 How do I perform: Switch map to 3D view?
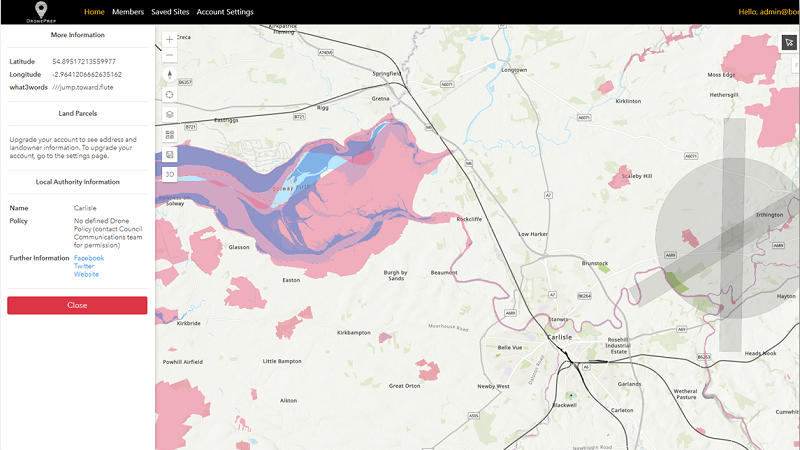point(170,174)
